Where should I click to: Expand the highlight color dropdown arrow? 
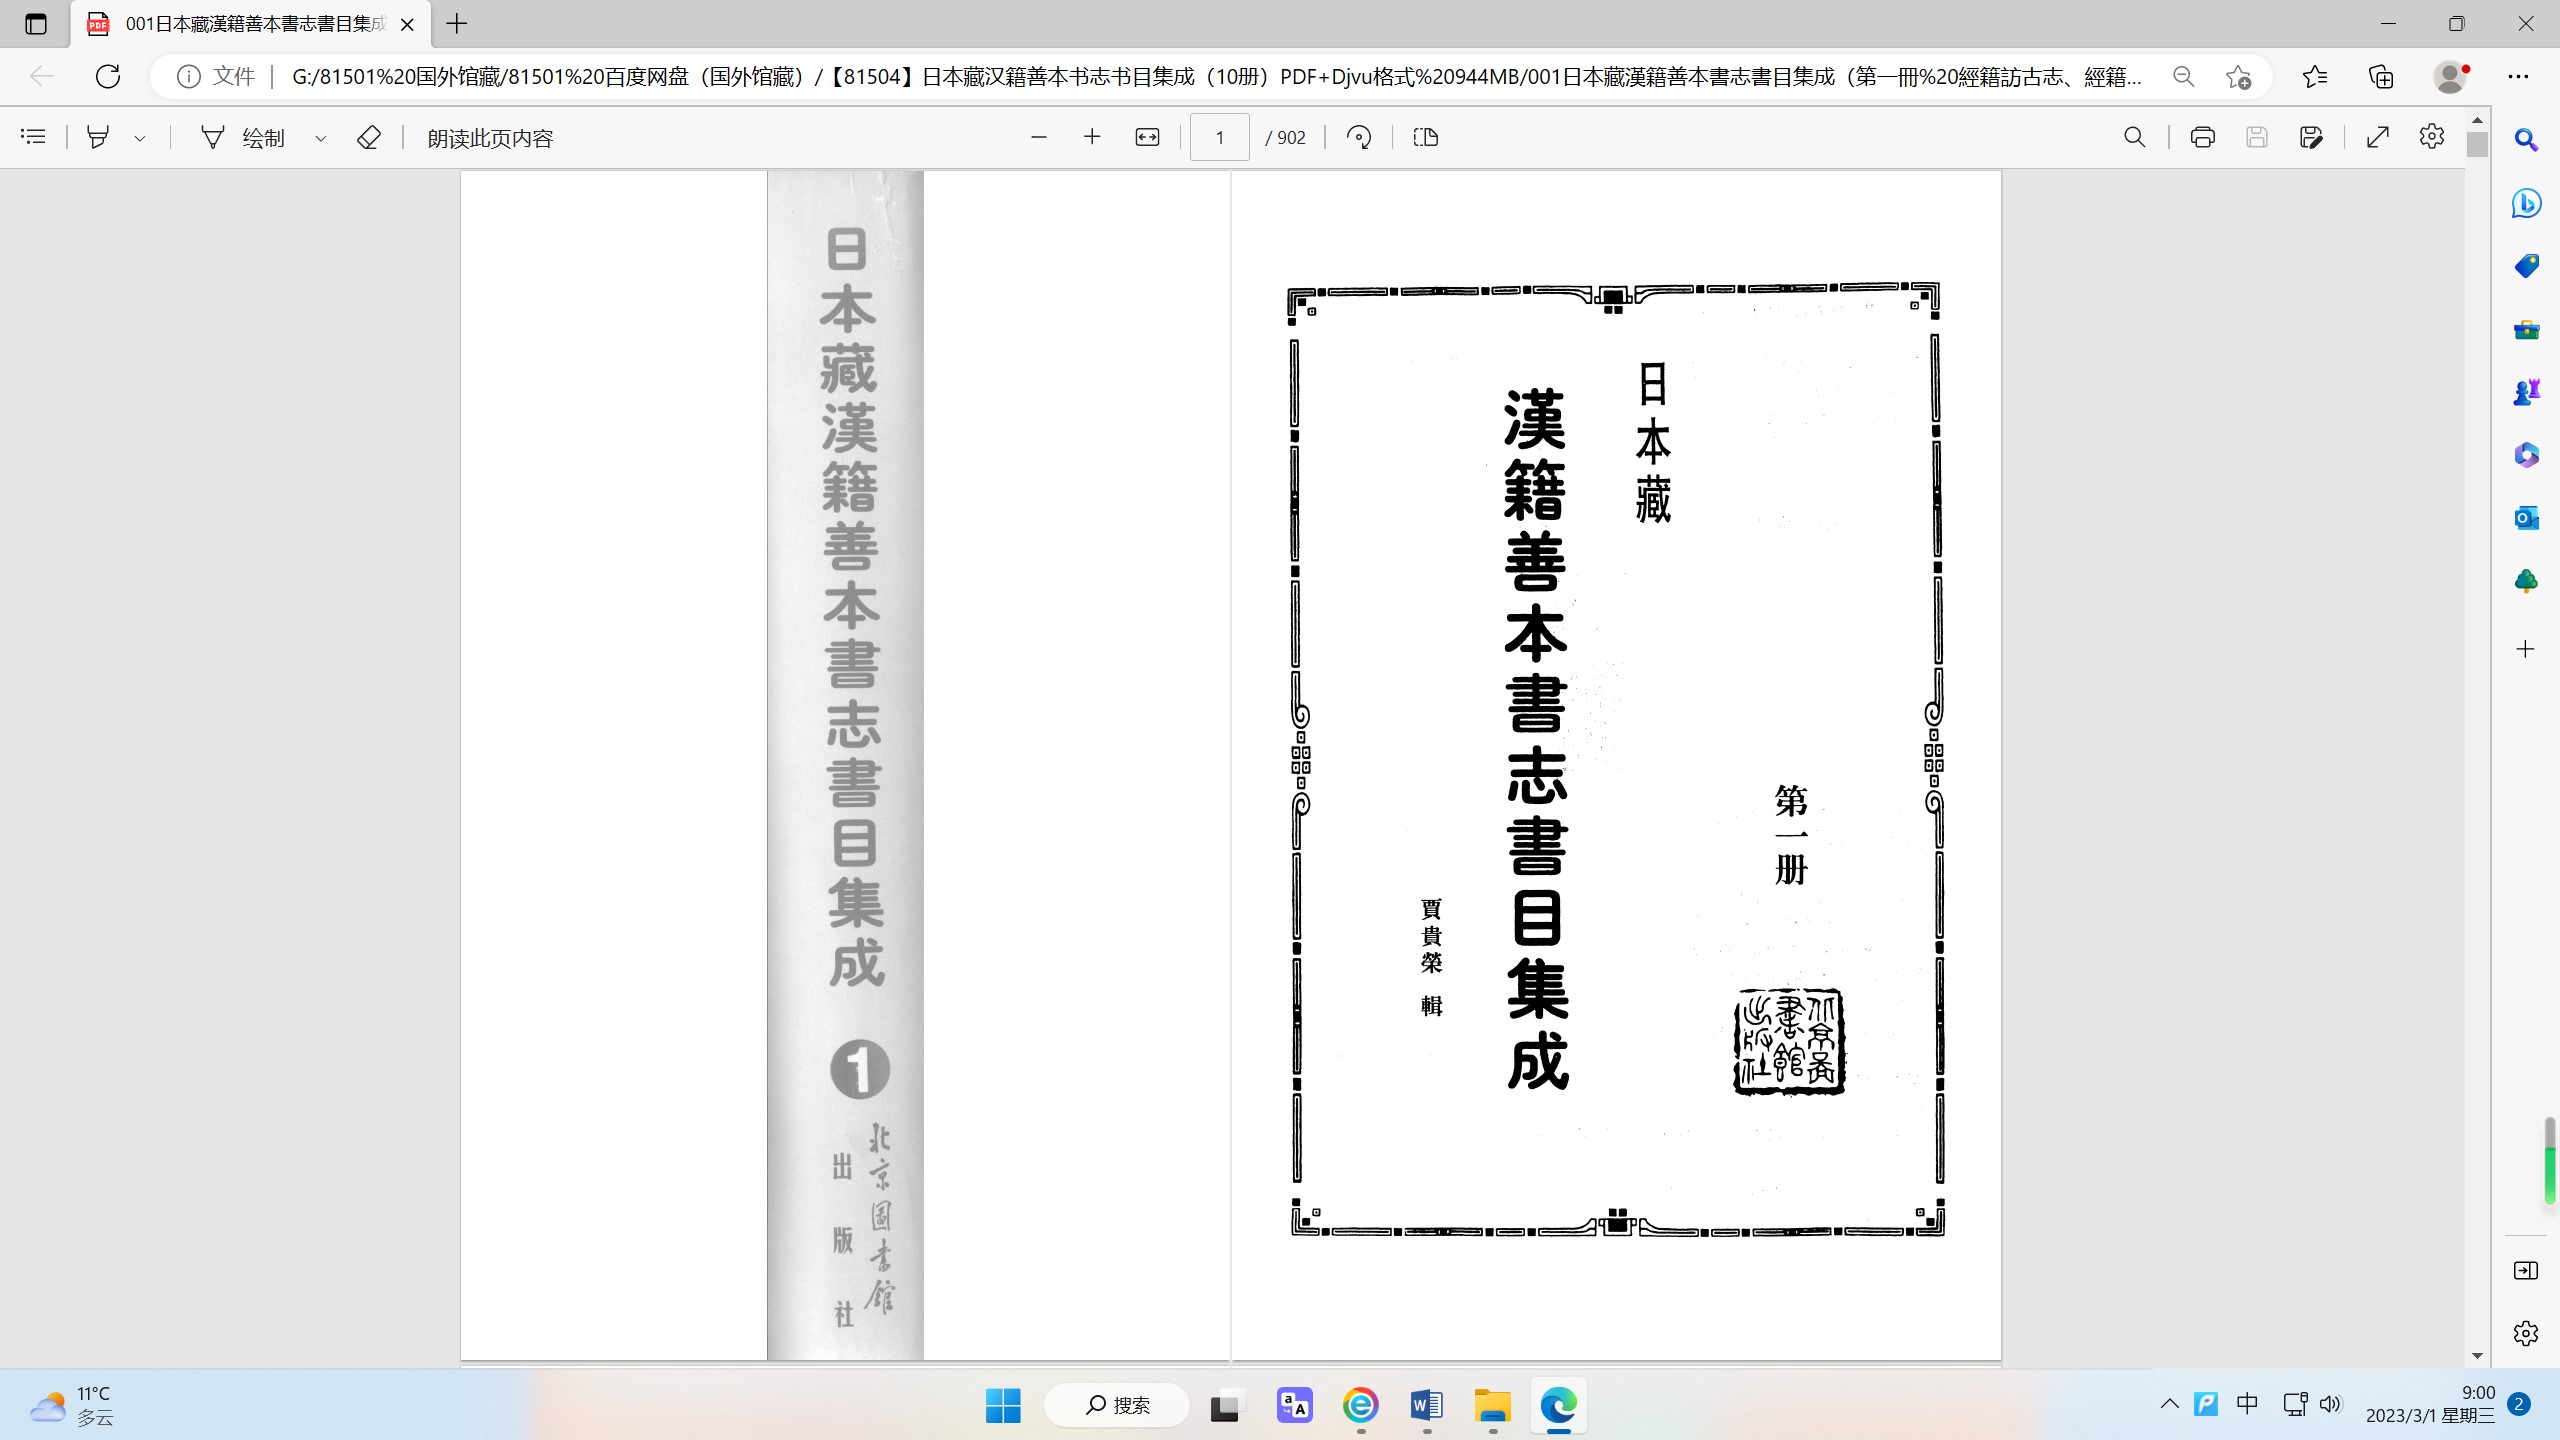point(140,138)
